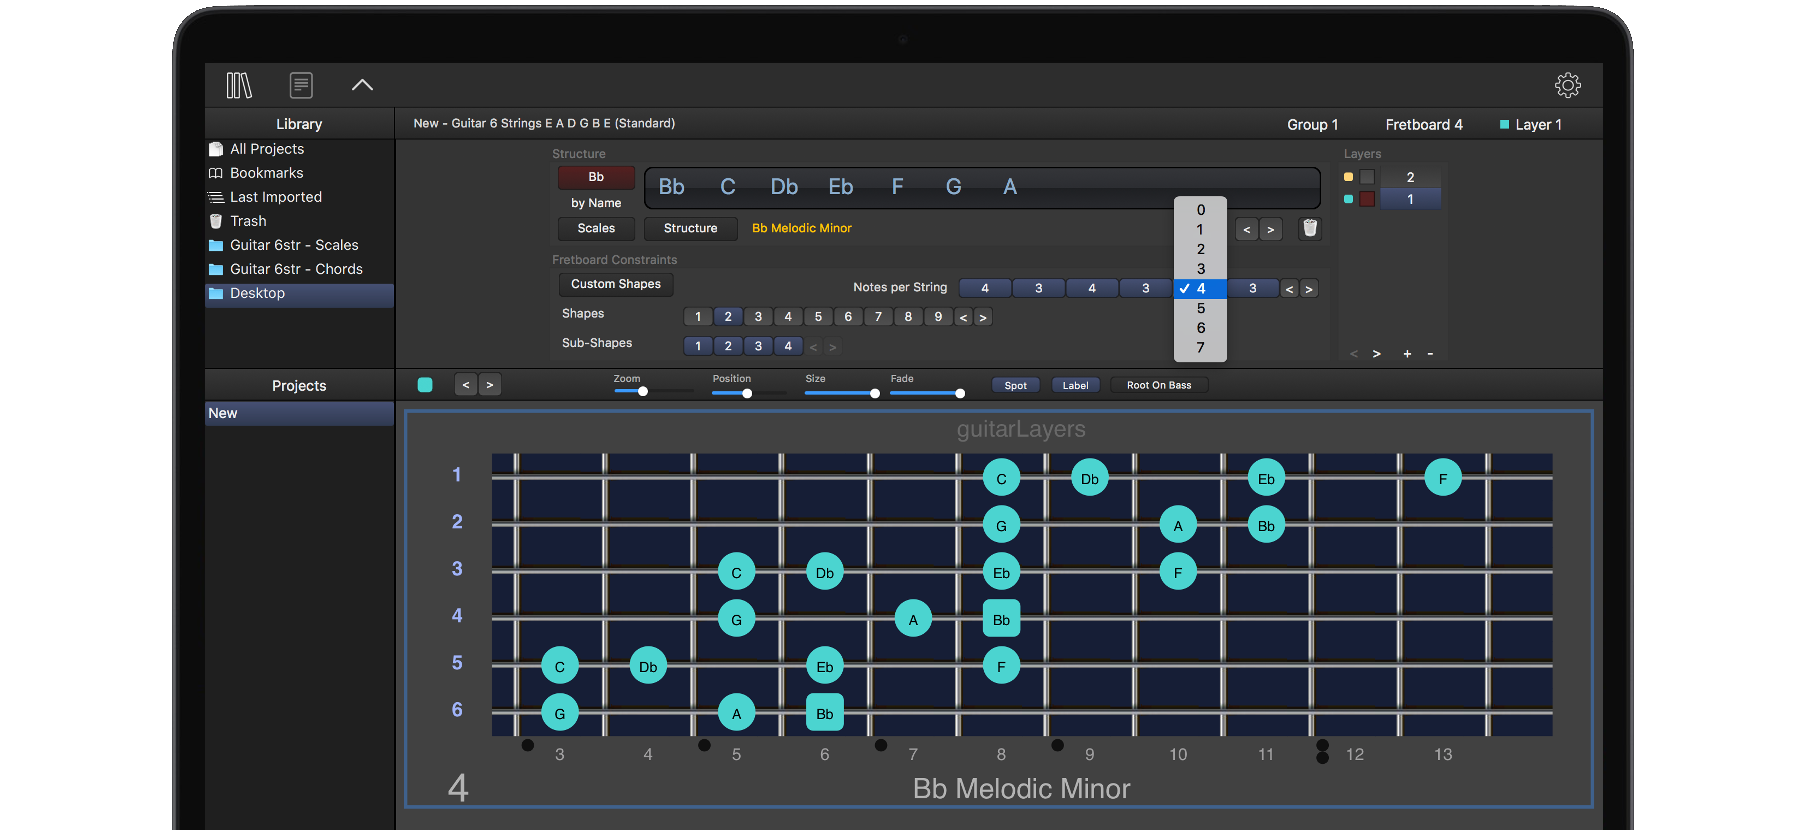The image size is (1806, 830).
Task: Click the square Bb note on string 4
Action: tap(1001, 620)
